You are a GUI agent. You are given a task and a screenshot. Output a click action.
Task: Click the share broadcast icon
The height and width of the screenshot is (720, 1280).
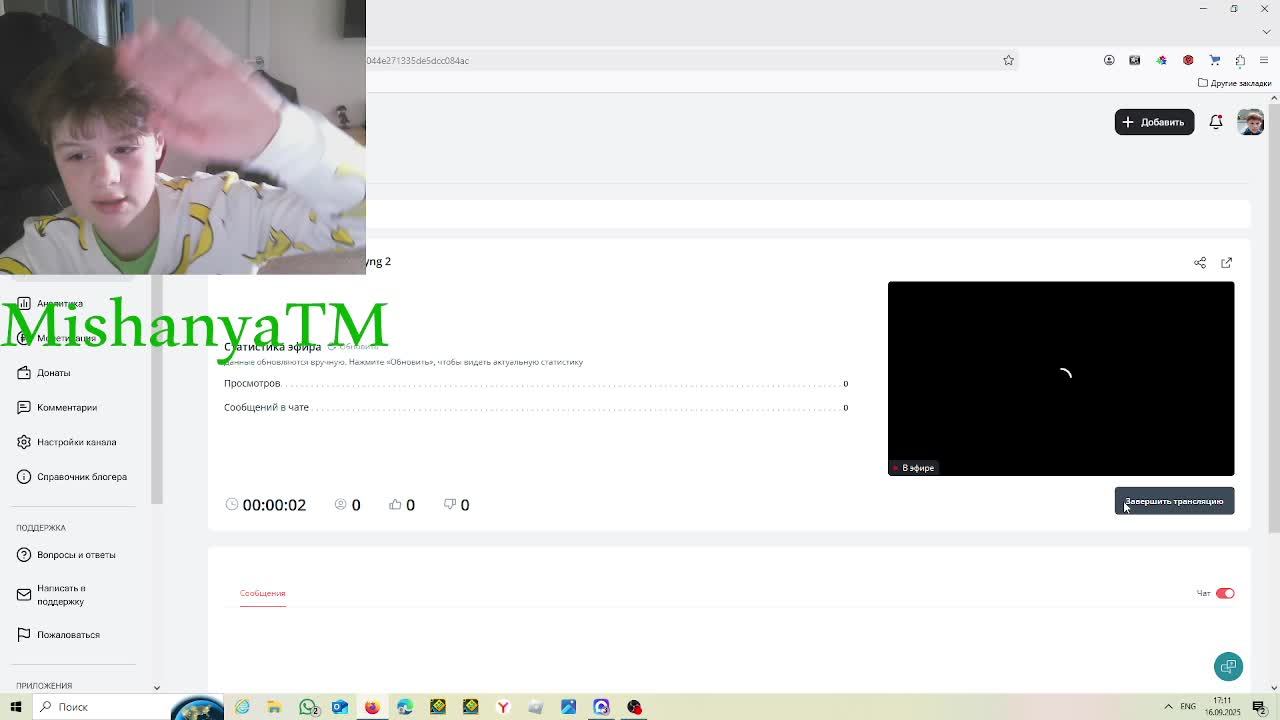point(1200,262)
